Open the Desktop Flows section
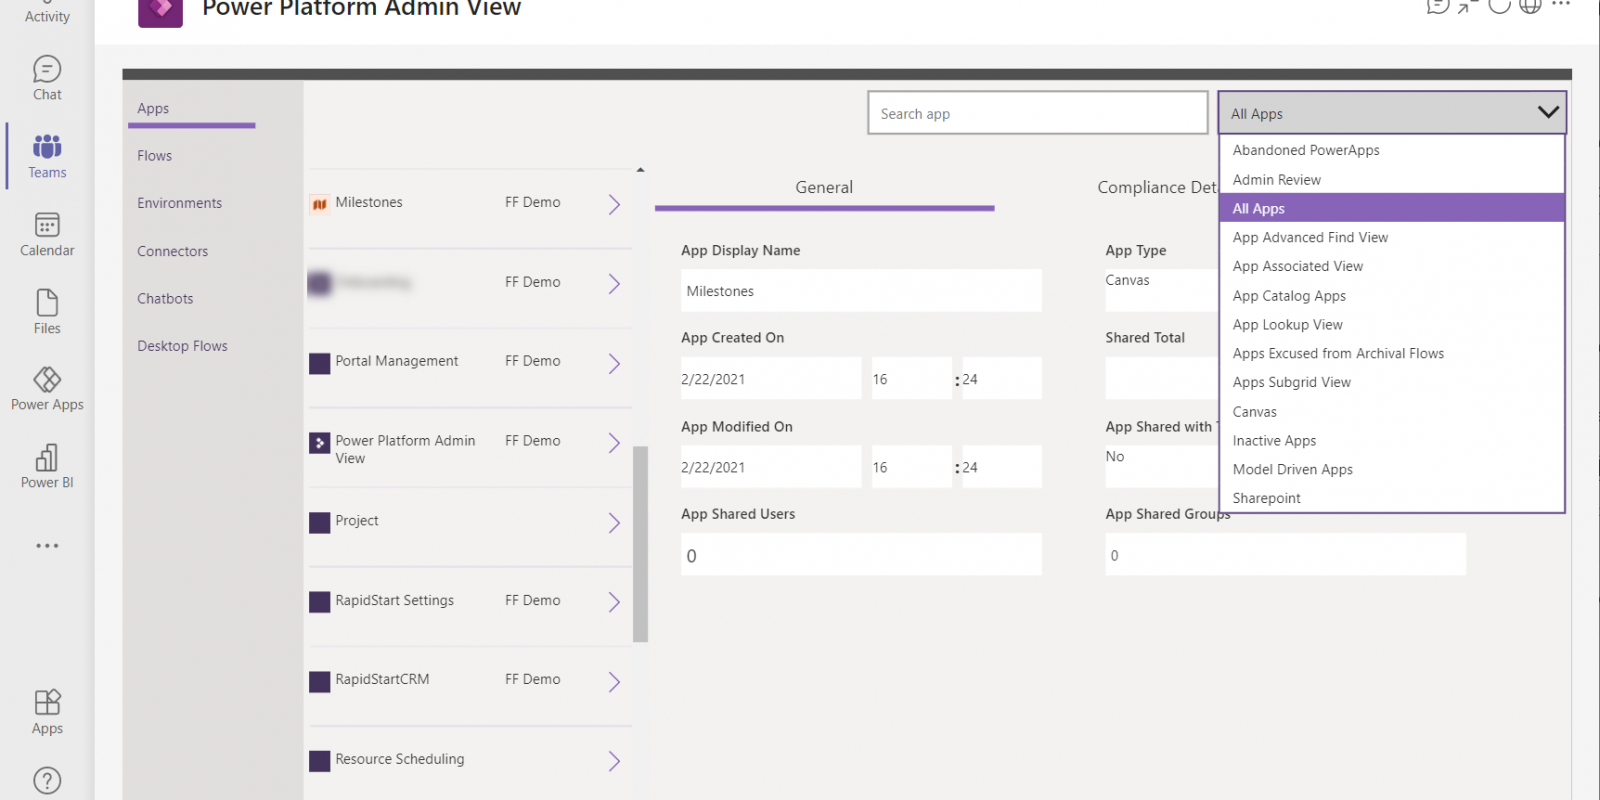This screenshot has height=800, width=1600. (x=182, y=346)
